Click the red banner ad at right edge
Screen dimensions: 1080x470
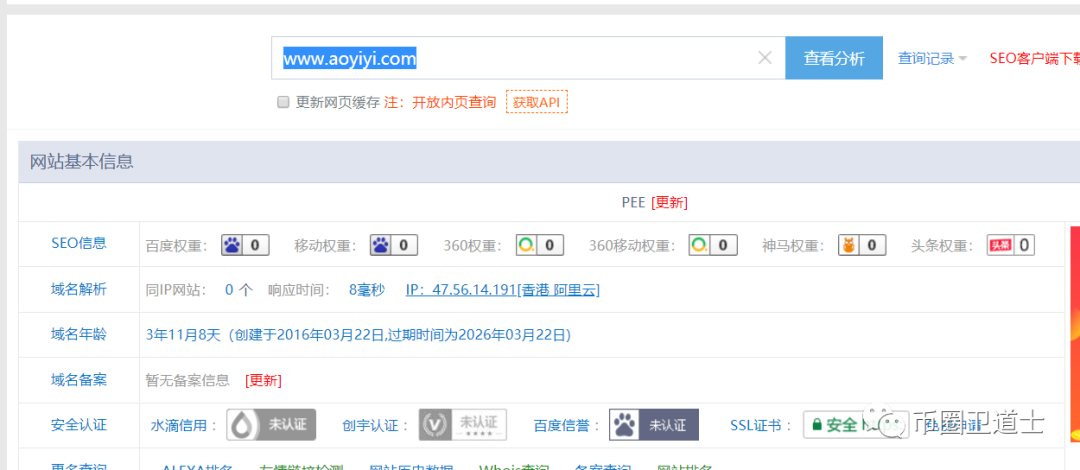click(1074, 334)
